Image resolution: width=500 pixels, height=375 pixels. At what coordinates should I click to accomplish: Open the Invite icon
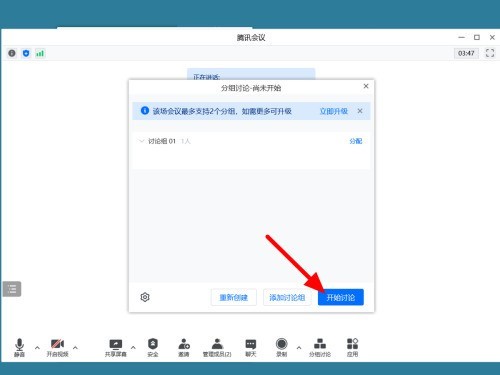(184, 347)
